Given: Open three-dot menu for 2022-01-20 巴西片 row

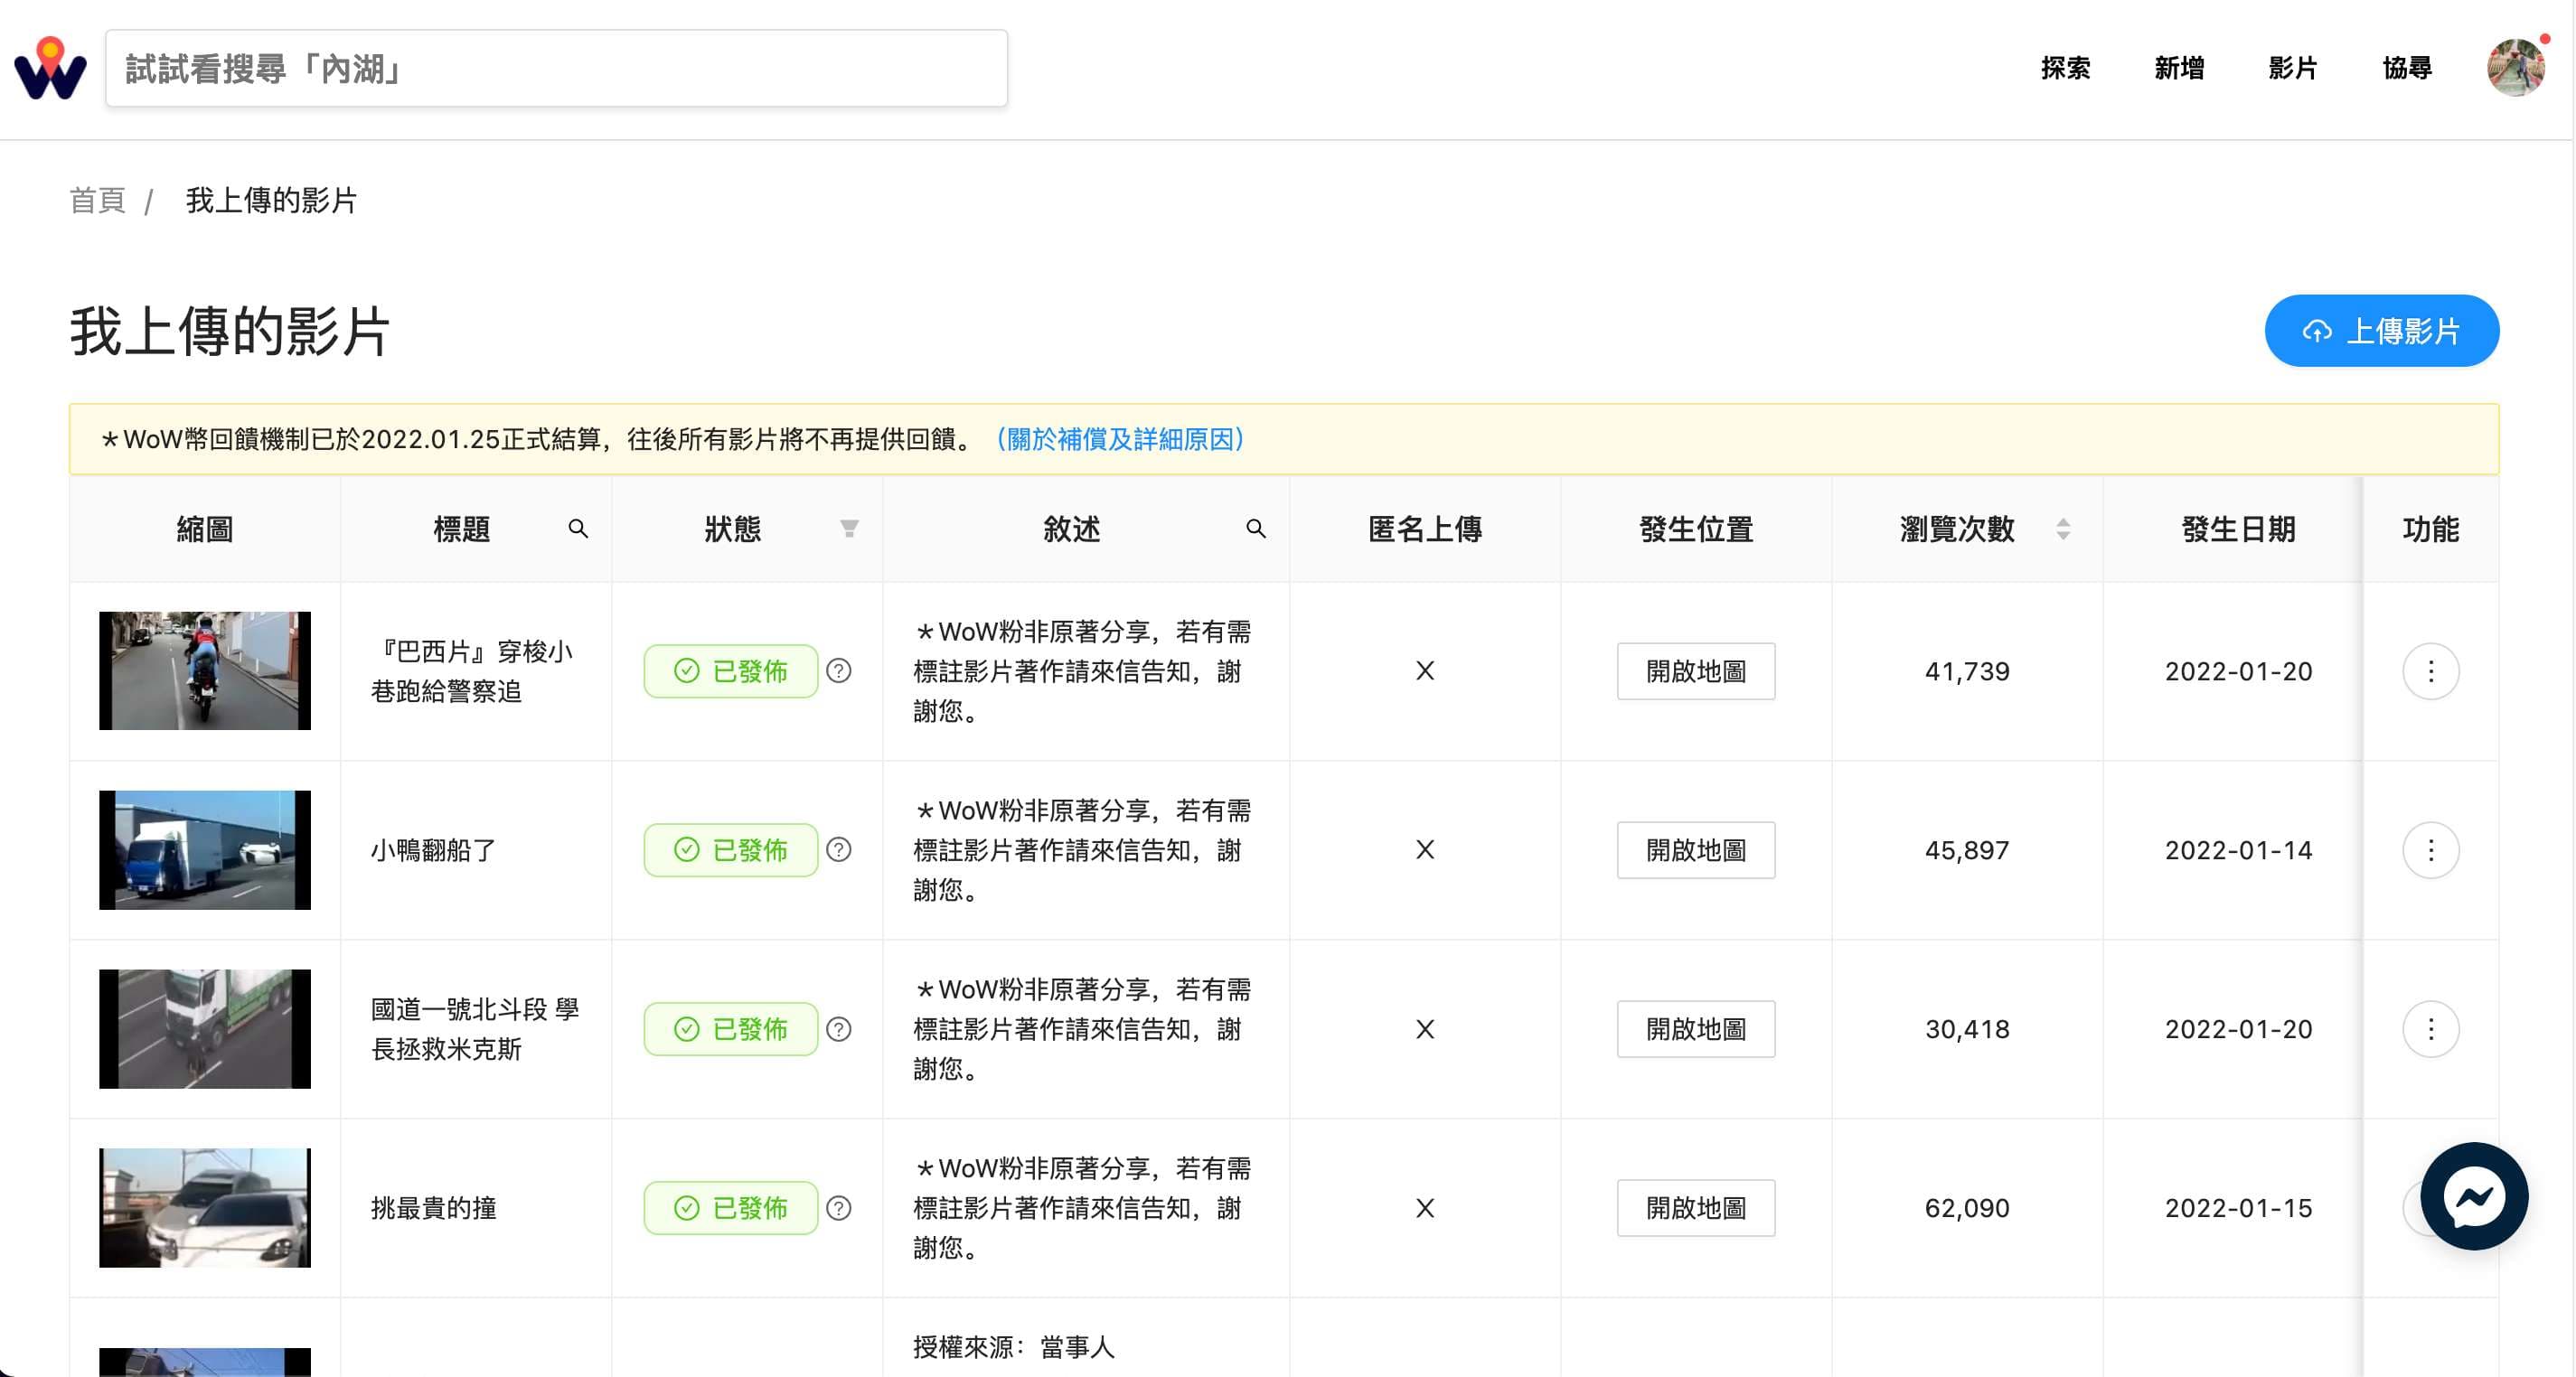Looking at the screenshot, I should tap(2430, 671).
